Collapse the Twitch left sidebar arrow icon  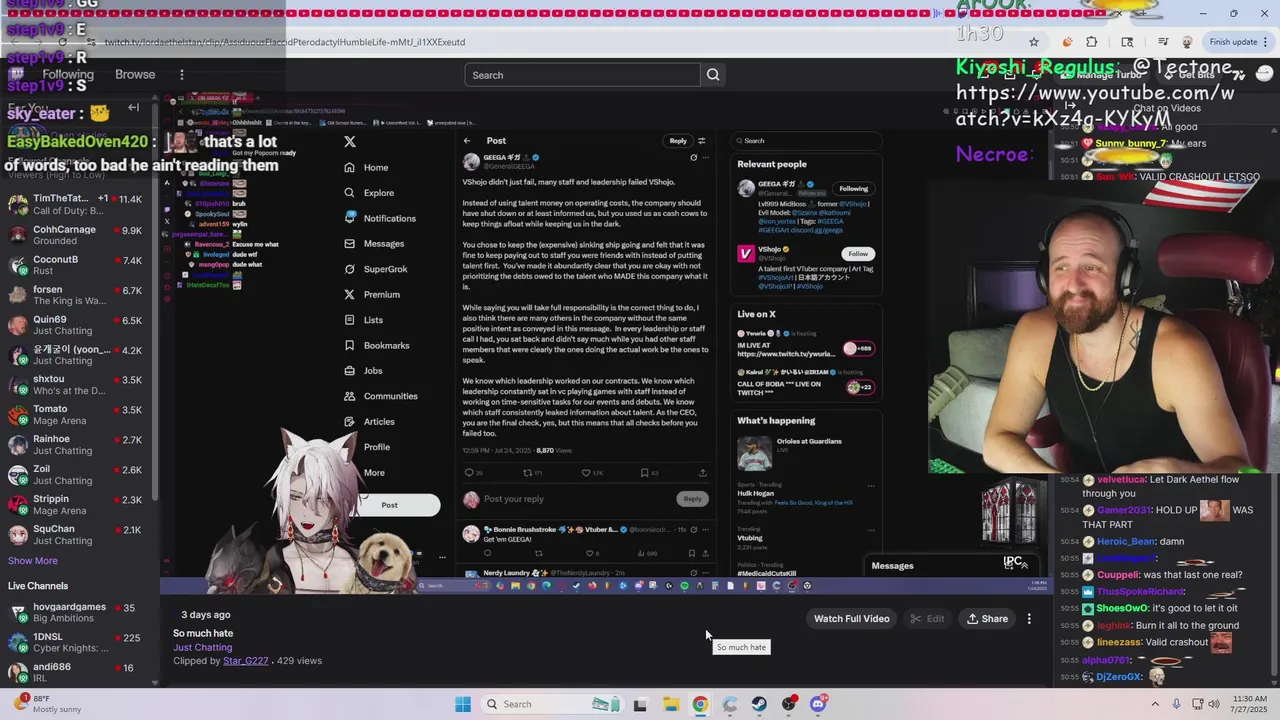[x=133, y=107]
